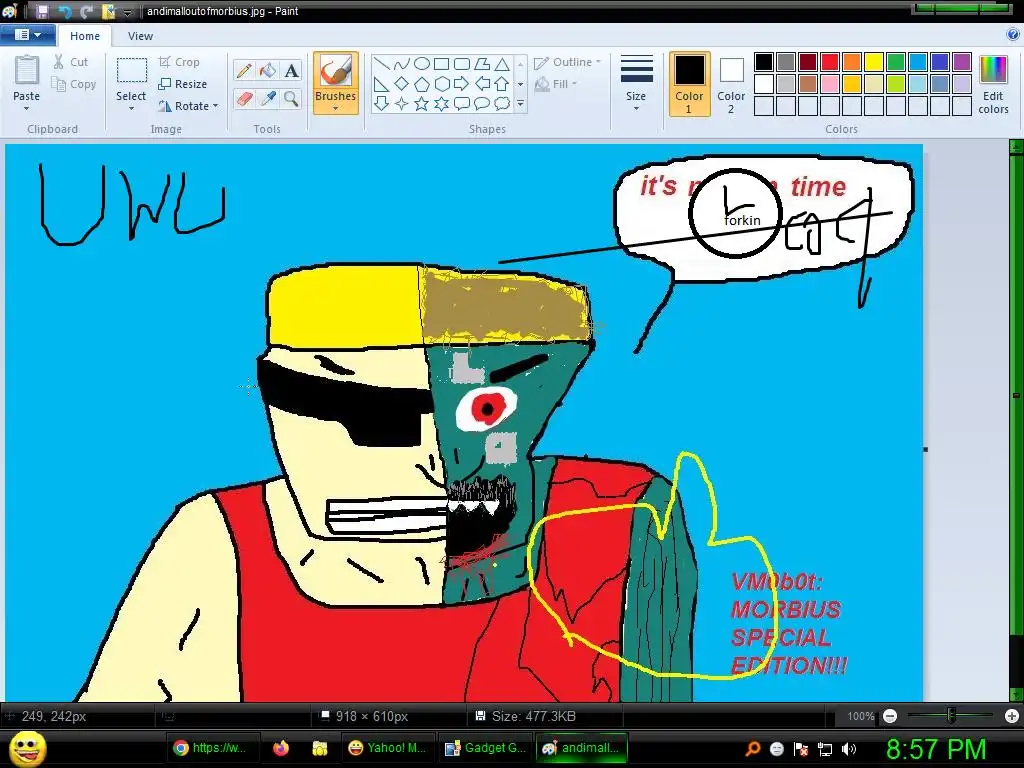This screenshot has height=768, width=1024.
Task: Click the Save icon in title bar
Action: tap(42, 11)
